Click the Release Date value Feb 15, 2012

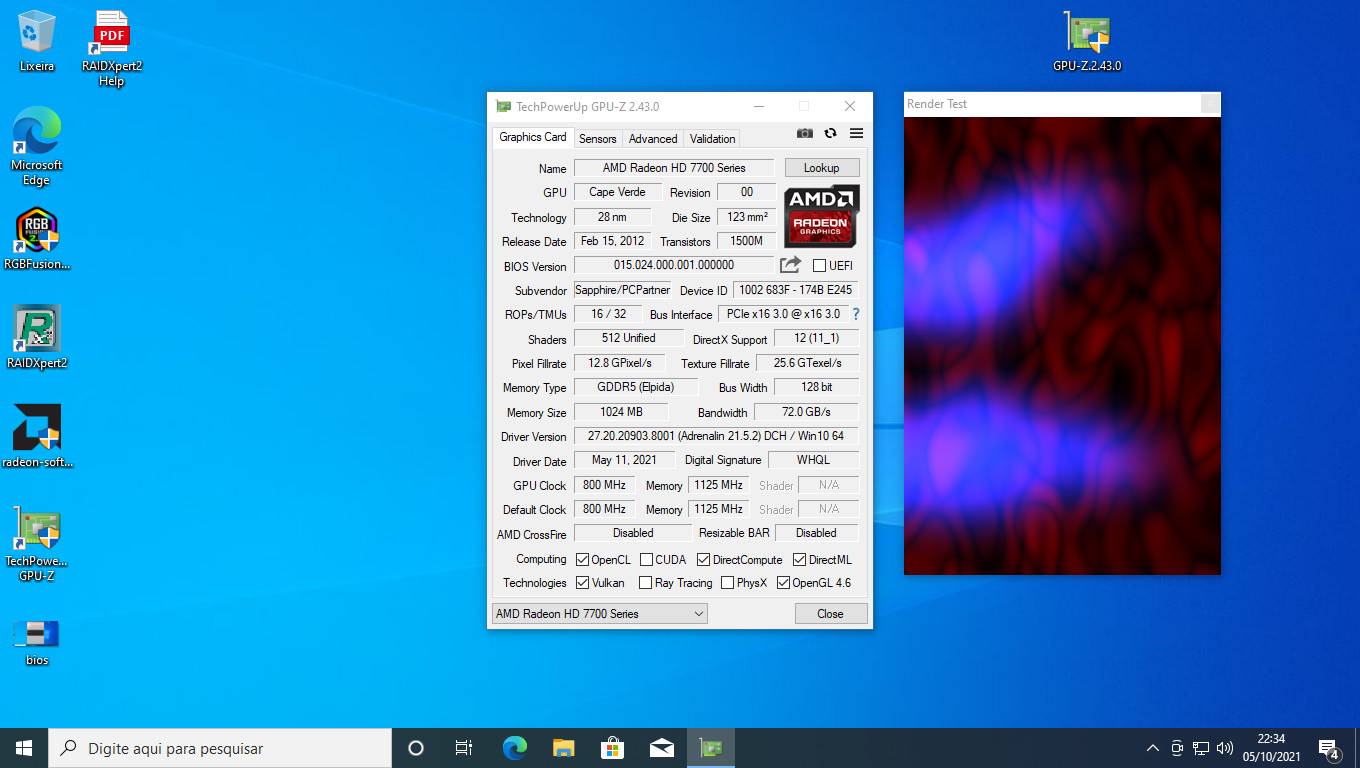click(612, 241)
